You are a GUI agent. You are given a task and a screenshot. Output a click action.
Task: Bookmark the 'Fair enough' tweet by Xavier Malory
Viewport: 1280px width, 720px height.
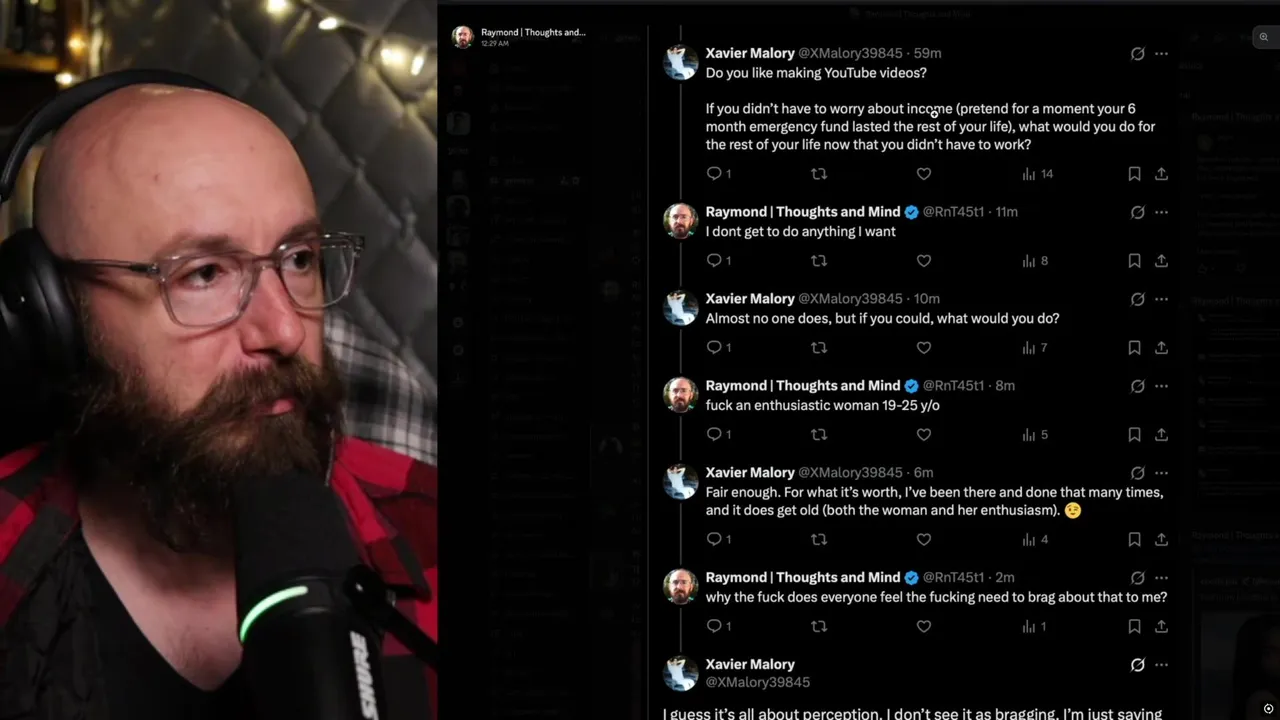1134,539
